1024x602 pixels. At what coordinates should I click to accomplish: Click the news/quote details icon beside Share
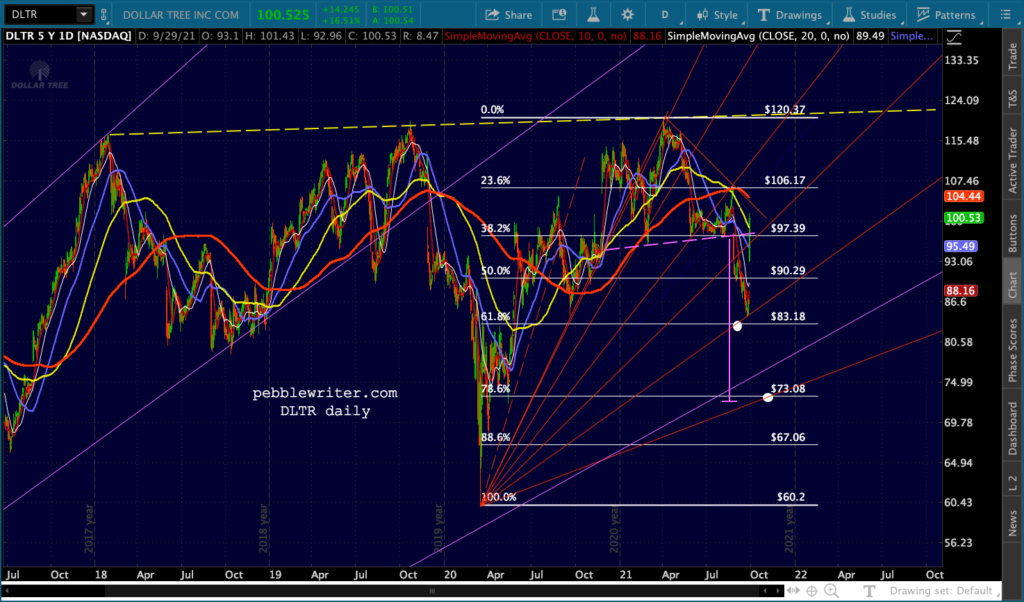pyautogui.click(x=559, y=14)
